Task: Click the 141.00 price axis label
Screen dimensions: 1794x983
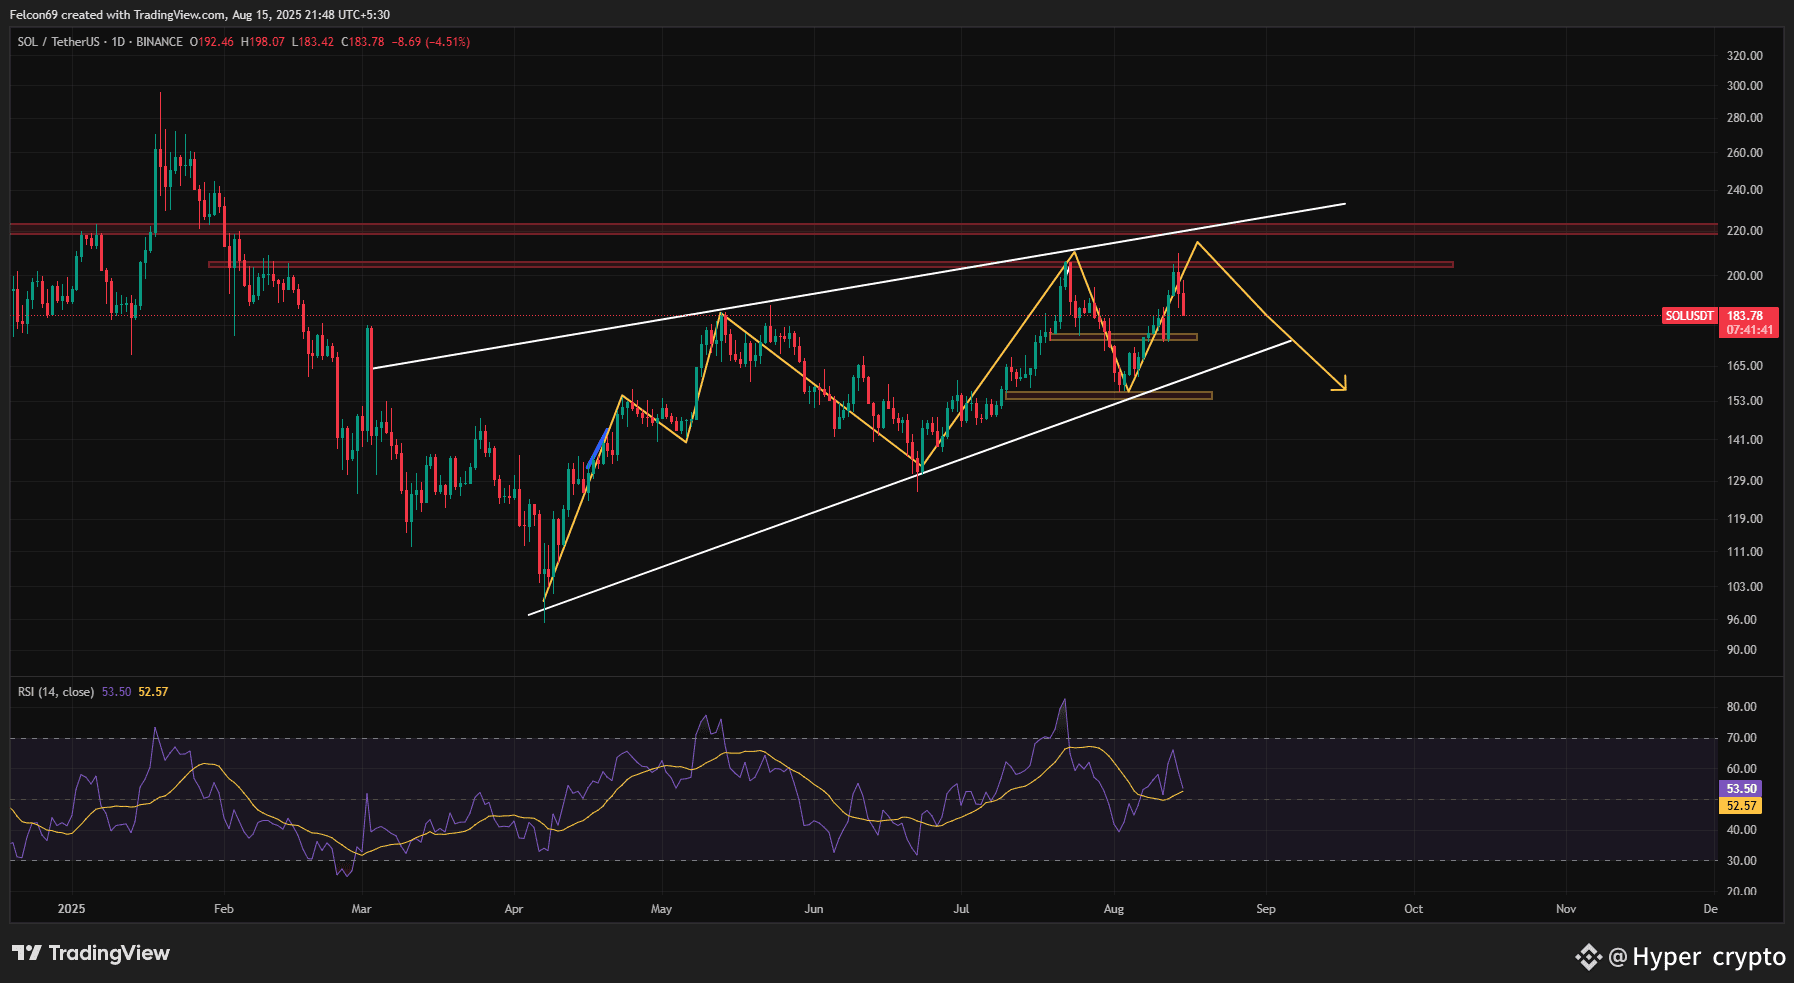Action: tap(1745, 440)
